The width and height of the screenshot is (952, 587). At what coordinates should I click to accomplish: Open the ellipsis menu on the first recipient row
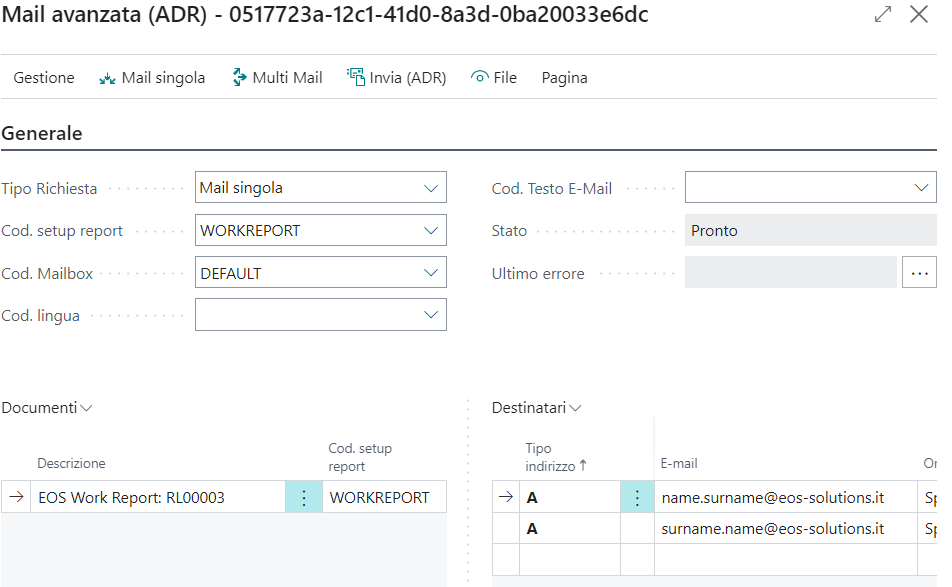(x=637, y=496)
